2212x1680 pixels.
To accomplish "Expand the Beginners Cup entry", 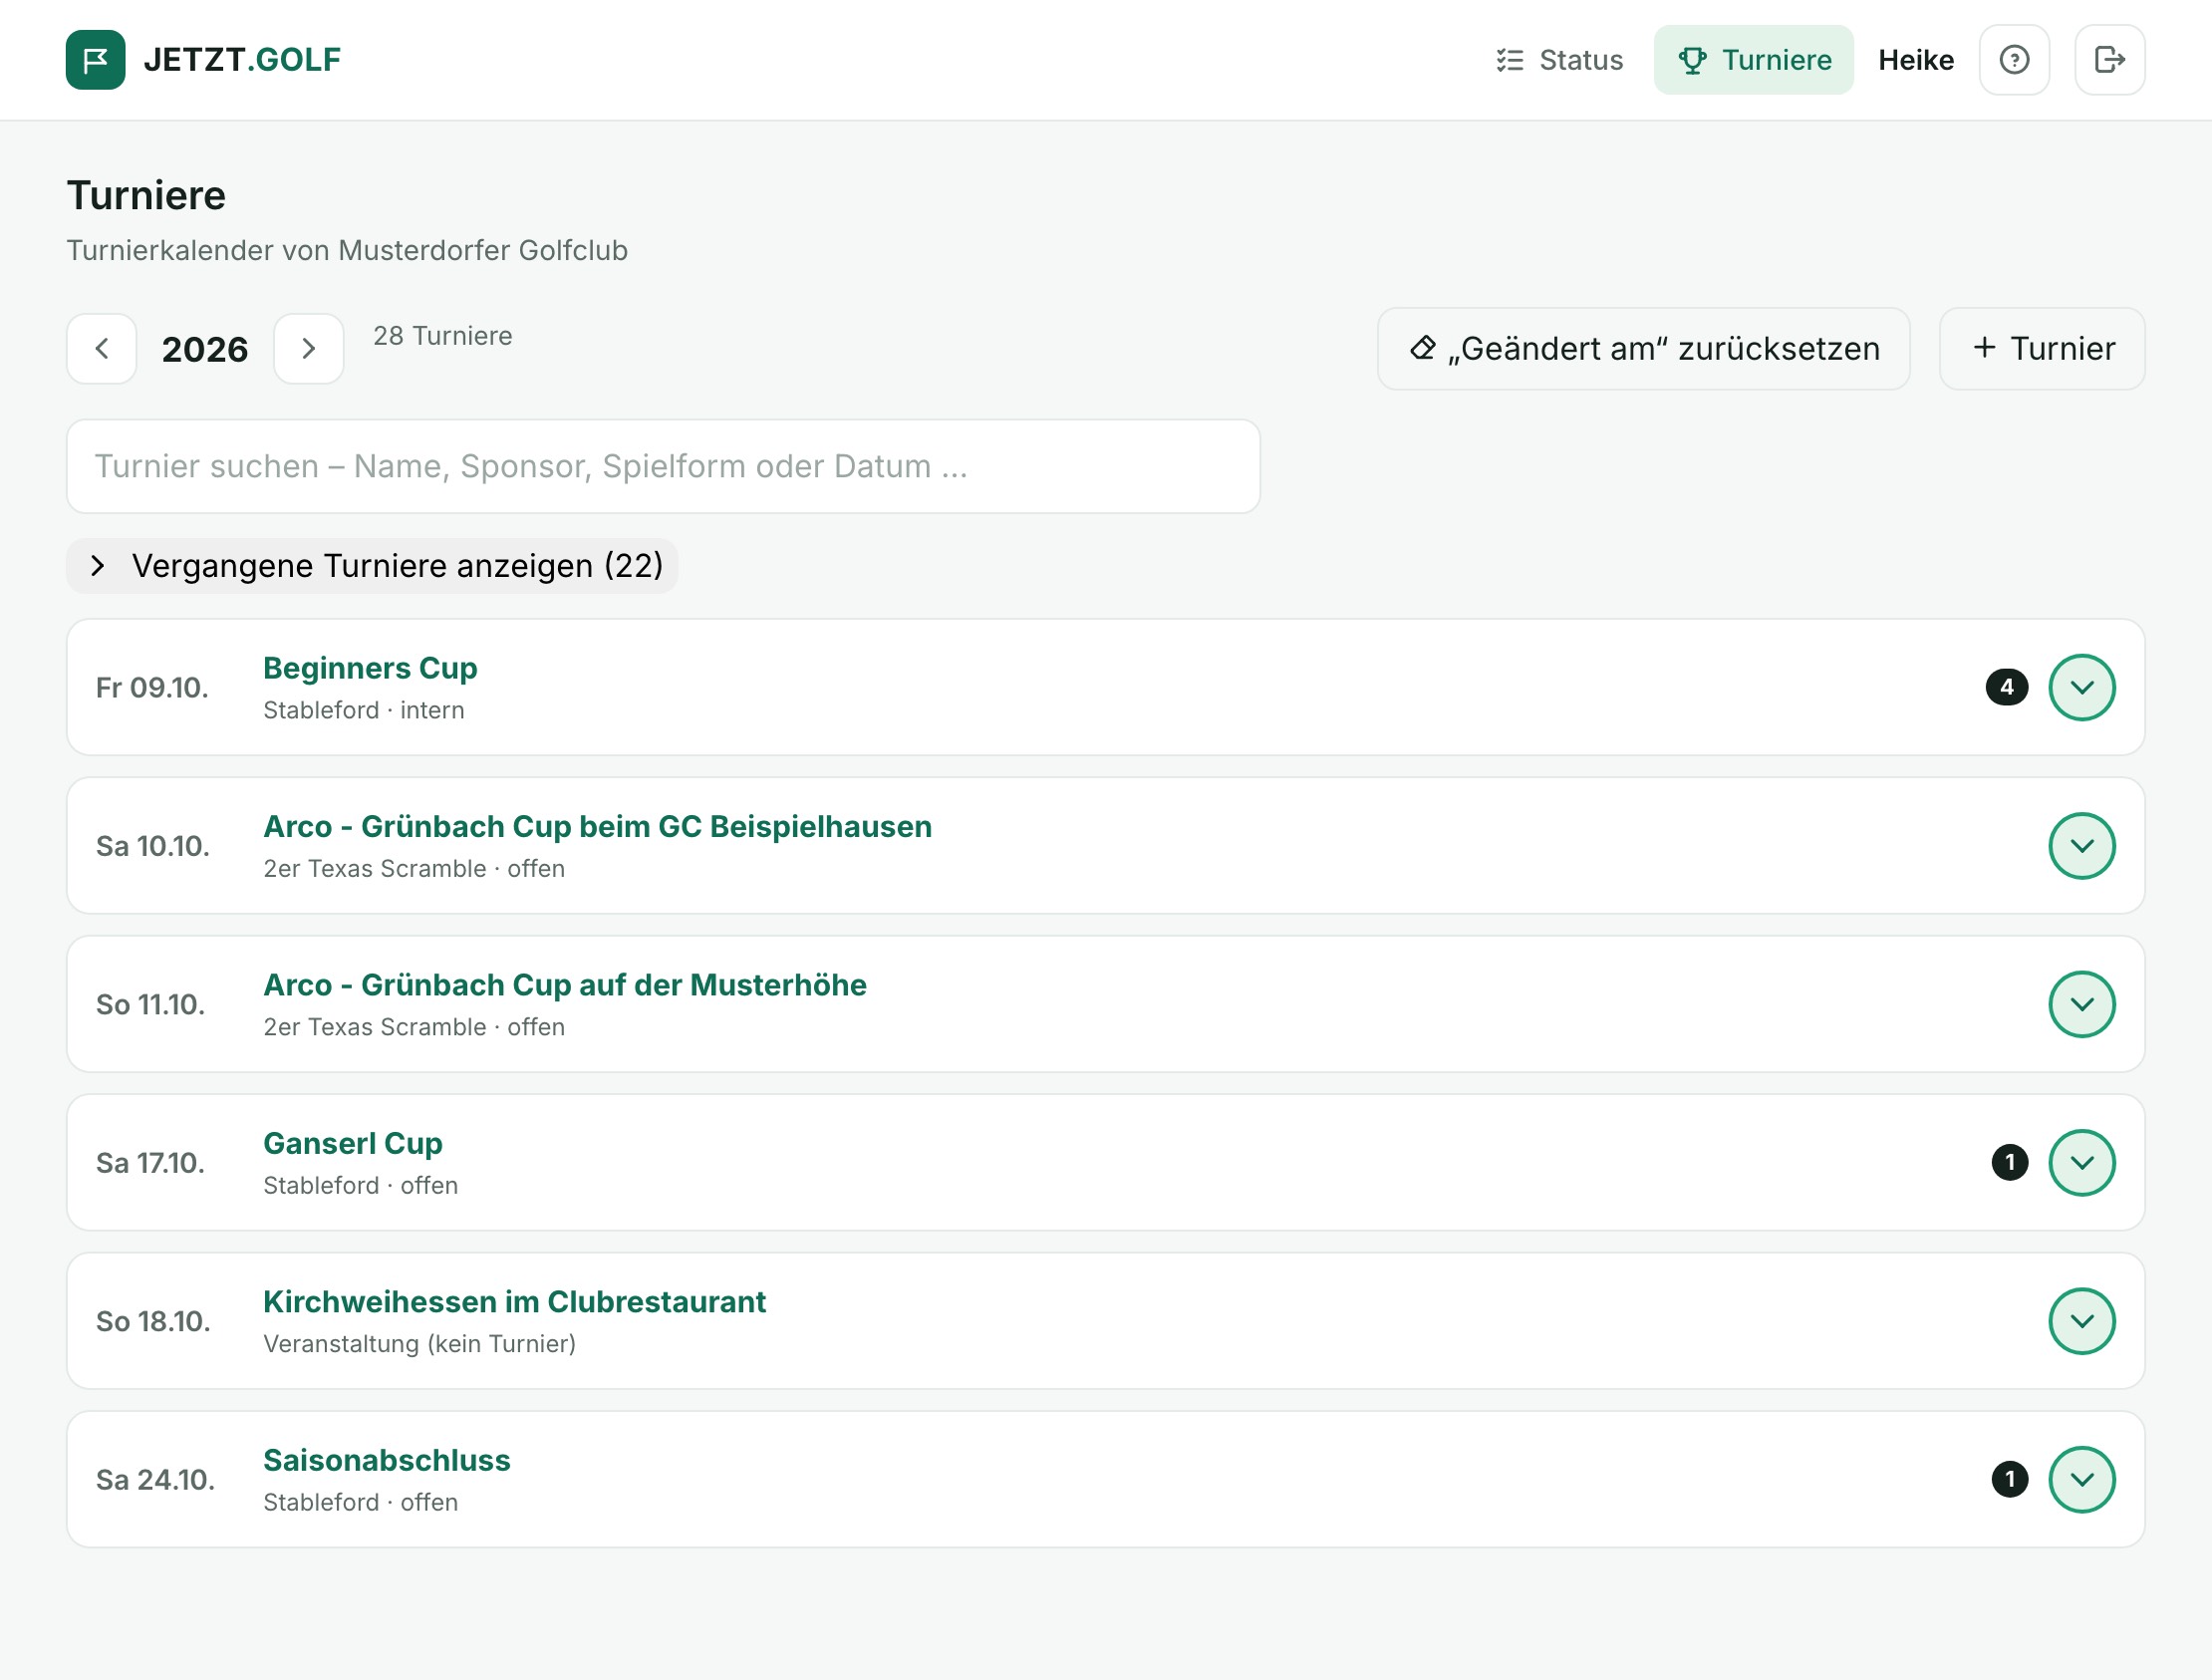I will pos(2082,687).
